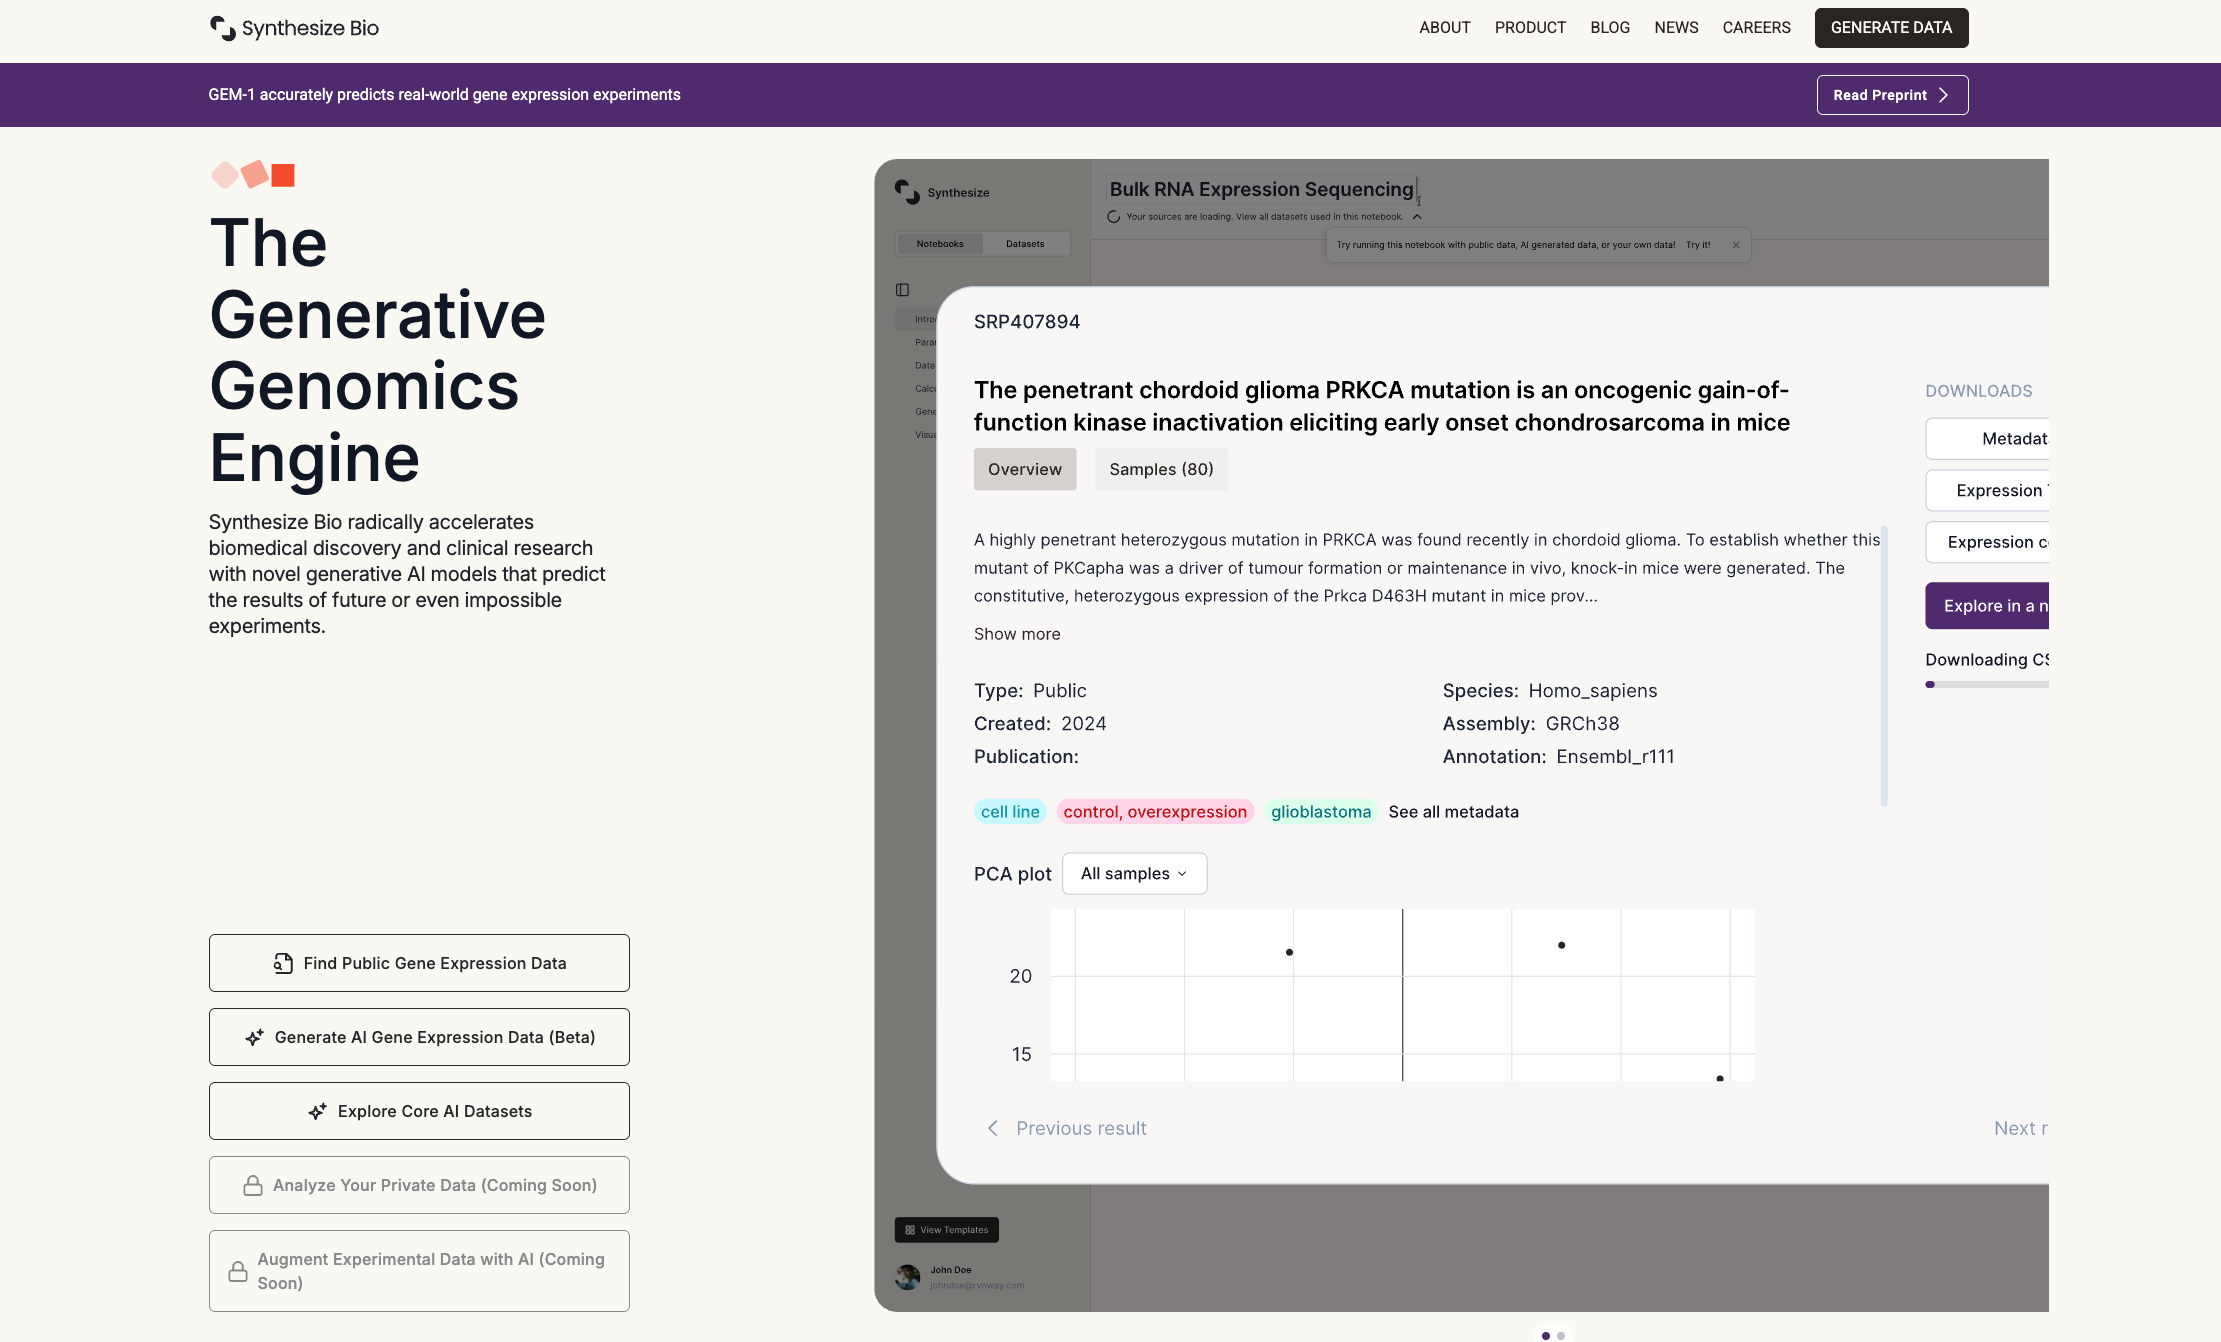Click the View Templates button
This screenshot has width=2221, height=1342.
[x=946, y=1230]
